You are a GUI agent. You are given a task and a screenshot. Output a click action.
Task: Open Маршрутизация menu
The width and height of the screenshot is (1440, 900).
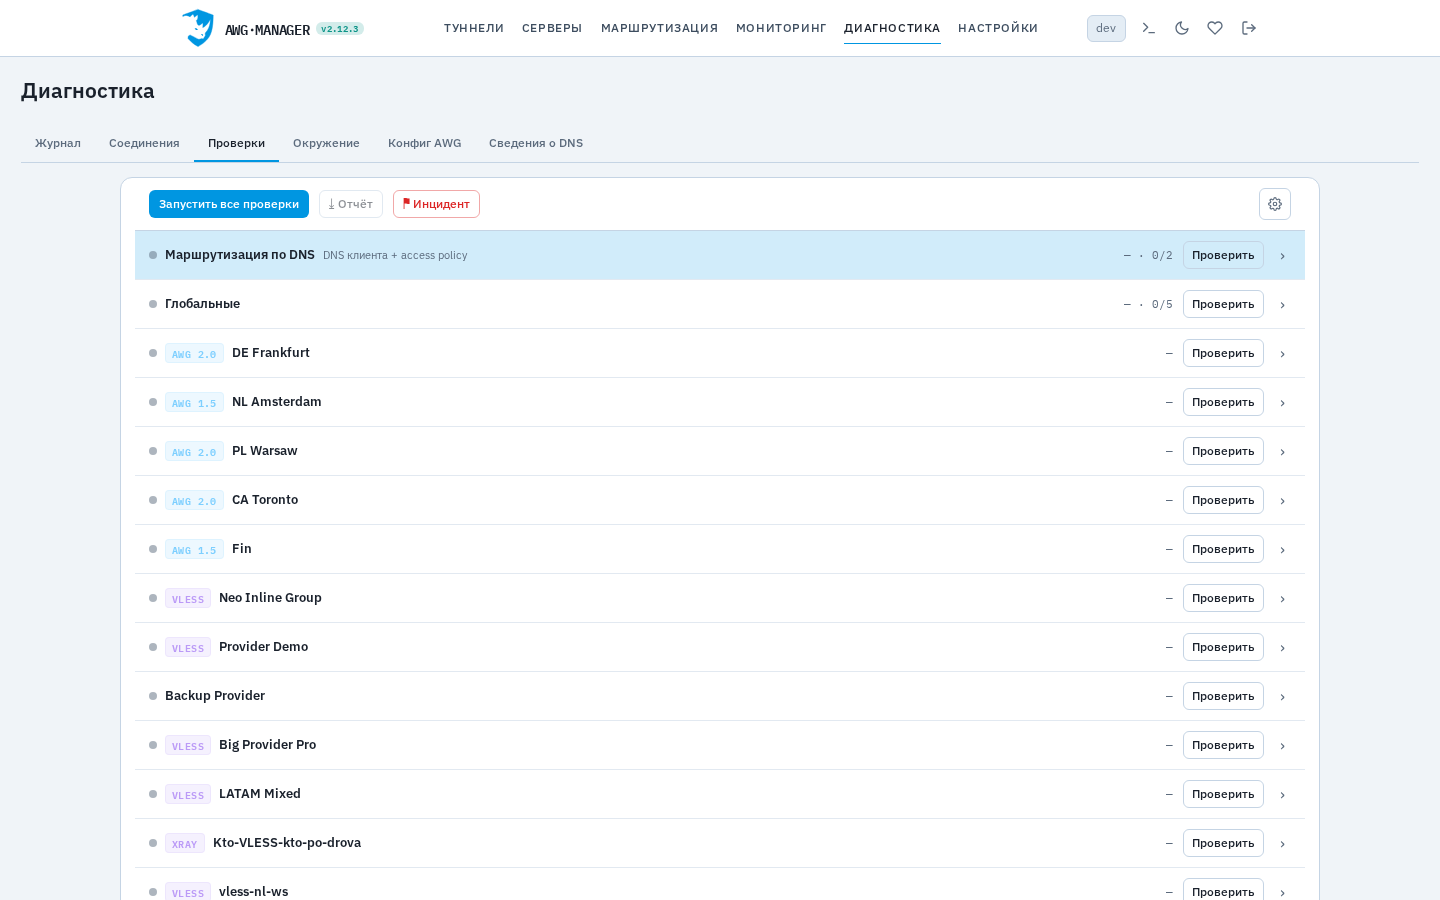(x=659, y=28)
